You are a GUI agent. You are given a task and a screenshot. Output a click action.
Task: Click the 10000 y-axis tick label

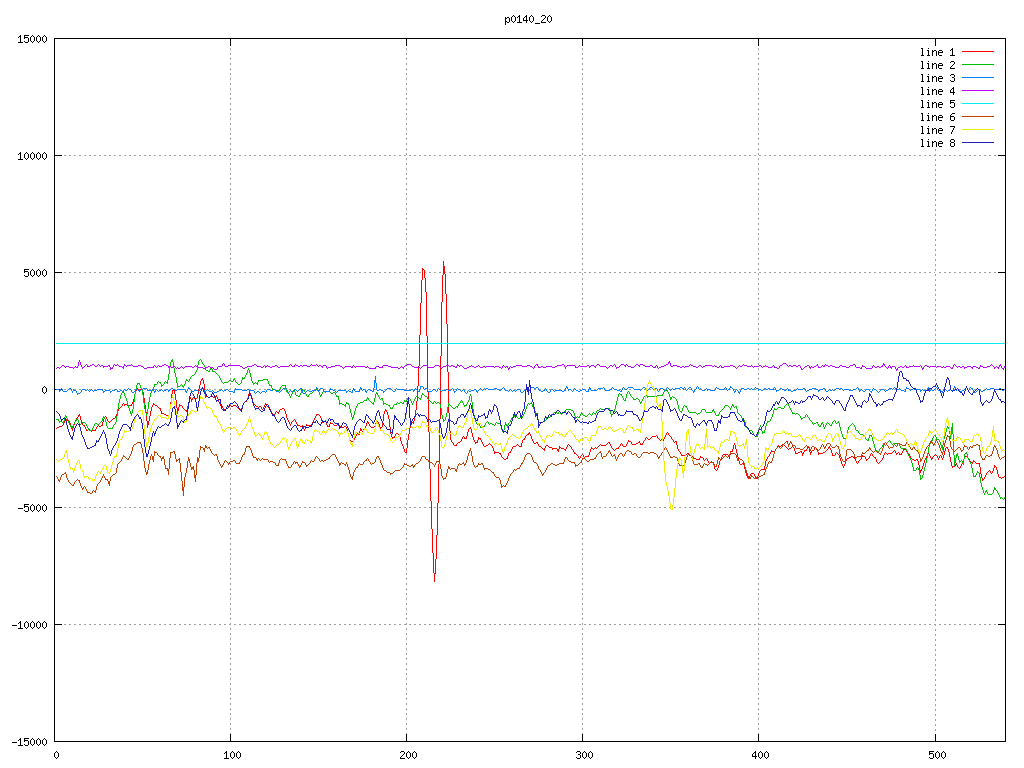pyautogui.click(x=31, y=156)
